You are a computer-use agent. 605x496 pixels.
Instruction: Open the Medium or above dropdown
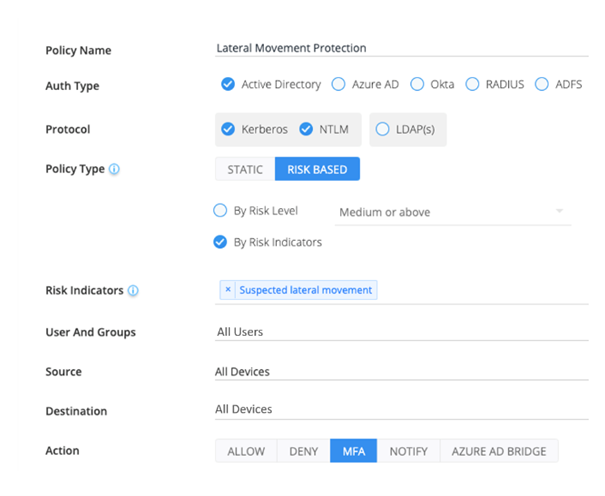[452, 212]
